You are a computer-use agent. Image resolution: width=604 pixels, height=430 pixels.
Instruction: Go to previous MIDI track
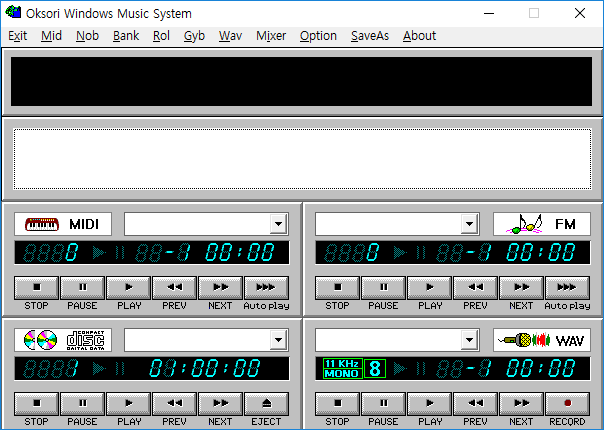(174, 287)
